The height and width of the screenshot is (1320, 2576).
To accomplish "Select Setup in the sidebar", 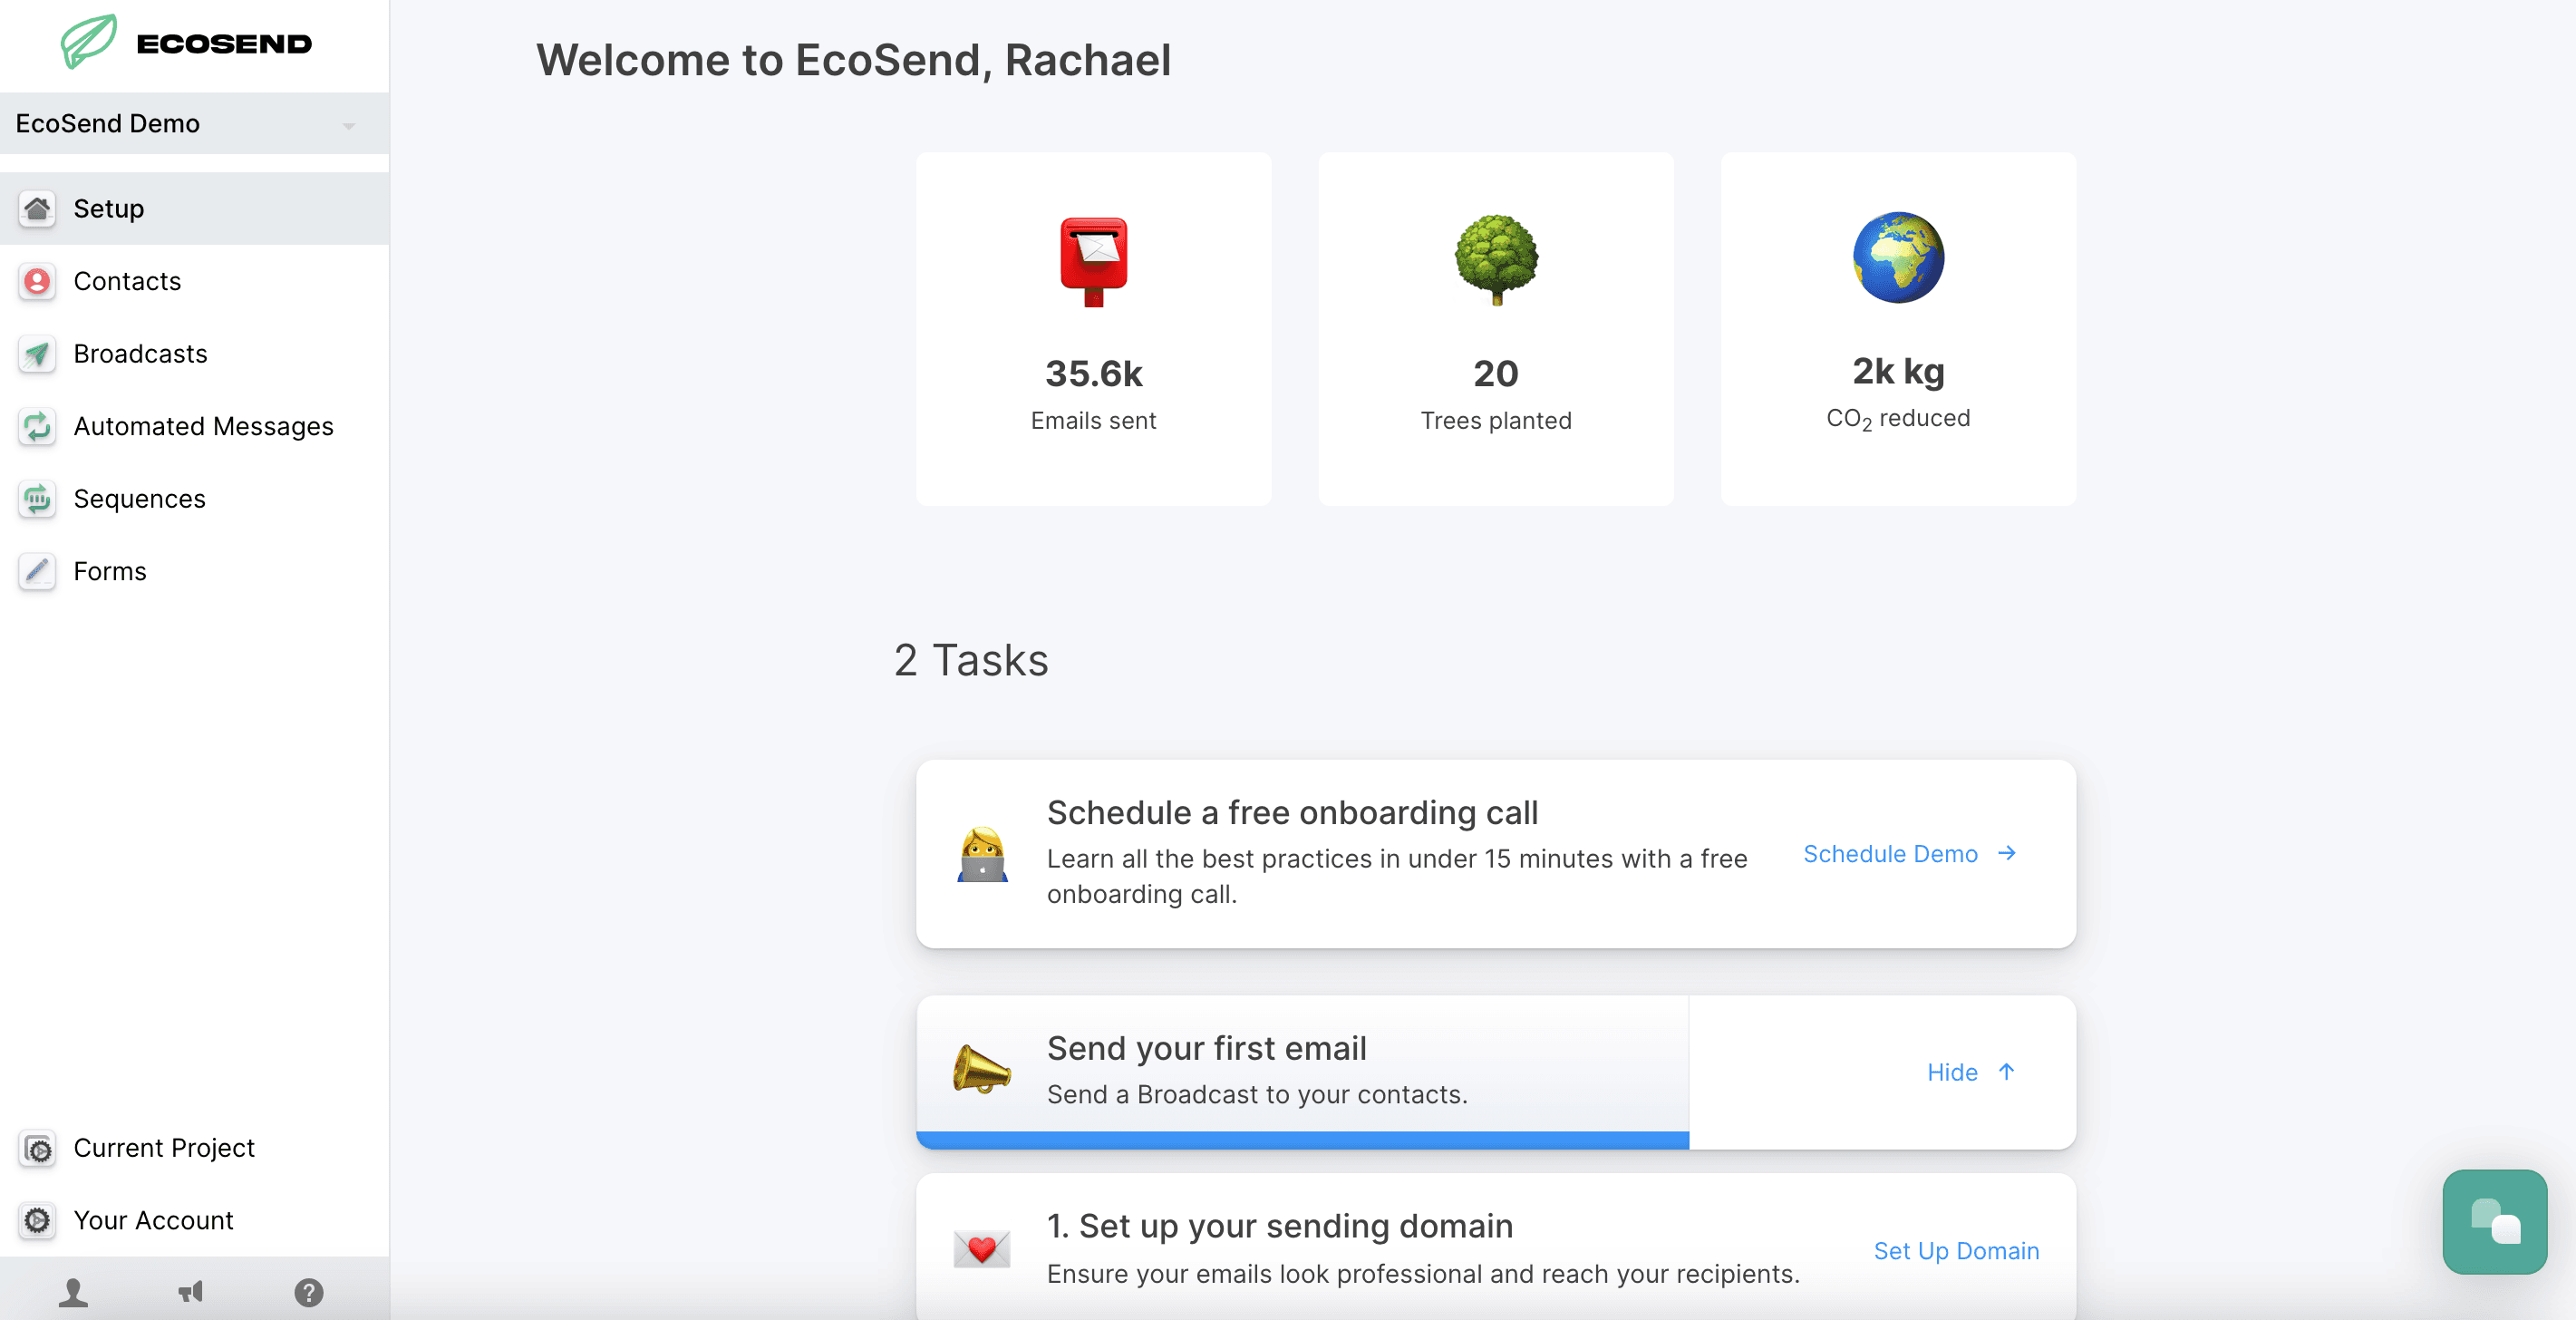I will tap(109, 208).
